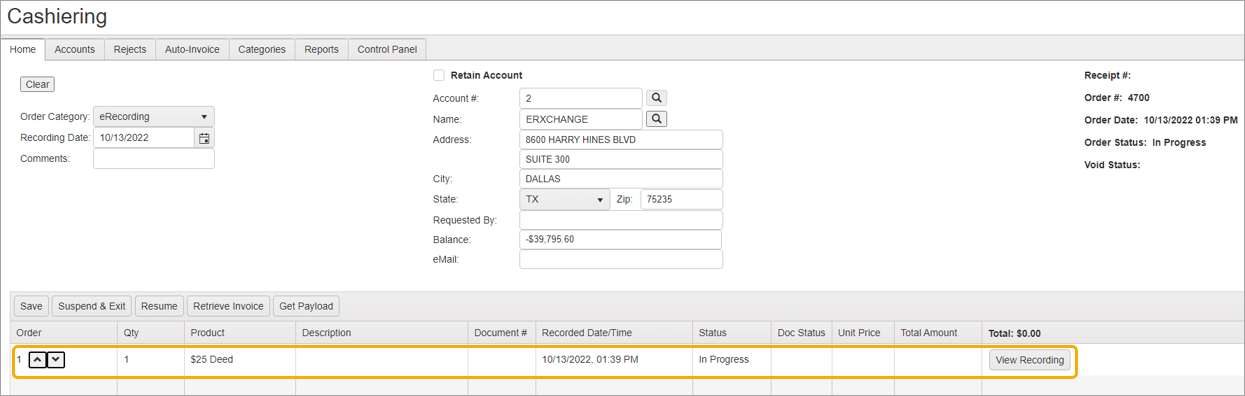The height and width of the screenshot is (396, 1245).
Task: Open the Recording Date calendar picker
Action: [x=204, y=138]
